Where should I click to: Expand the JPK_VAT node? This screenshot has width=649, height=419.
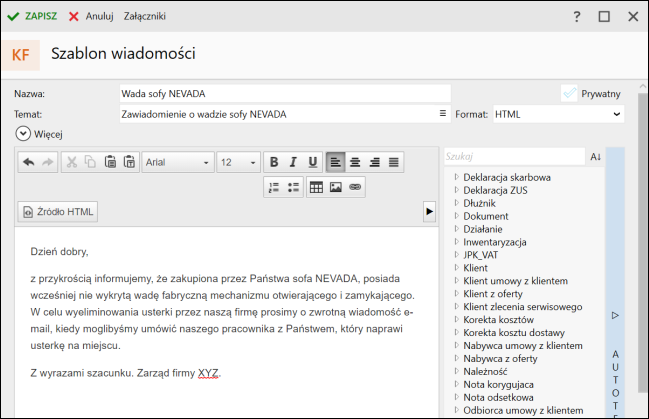456,254
